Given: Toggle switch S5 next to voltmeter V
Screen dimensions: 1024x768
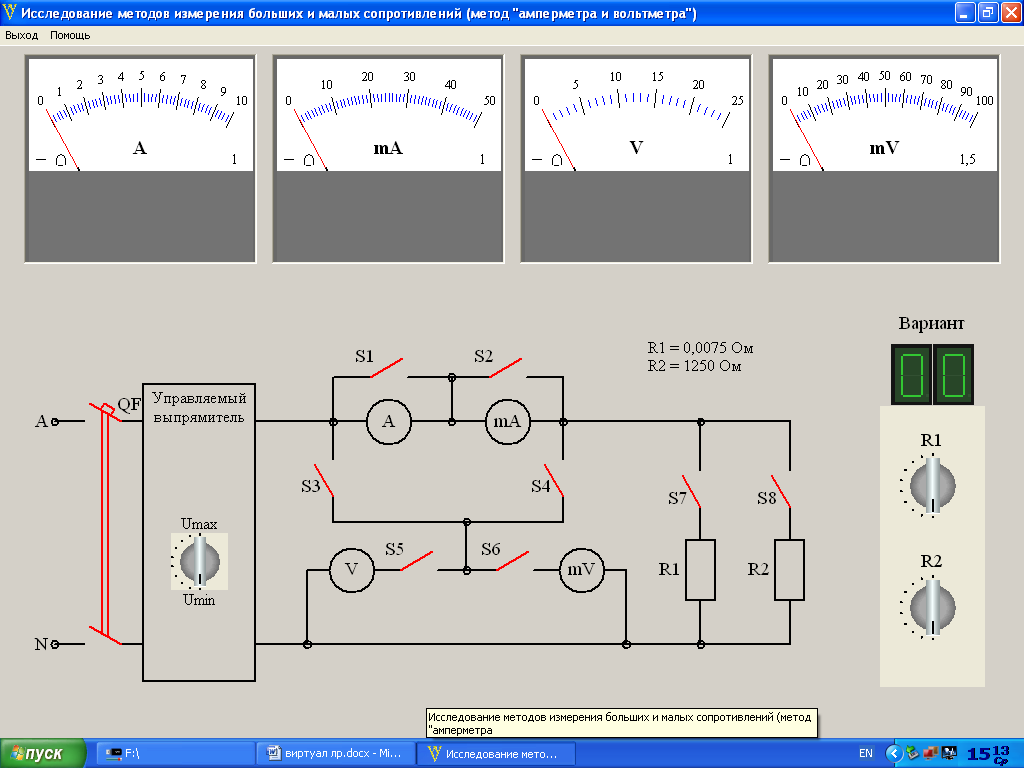Looking at the screenshot, I should point(417,561).
